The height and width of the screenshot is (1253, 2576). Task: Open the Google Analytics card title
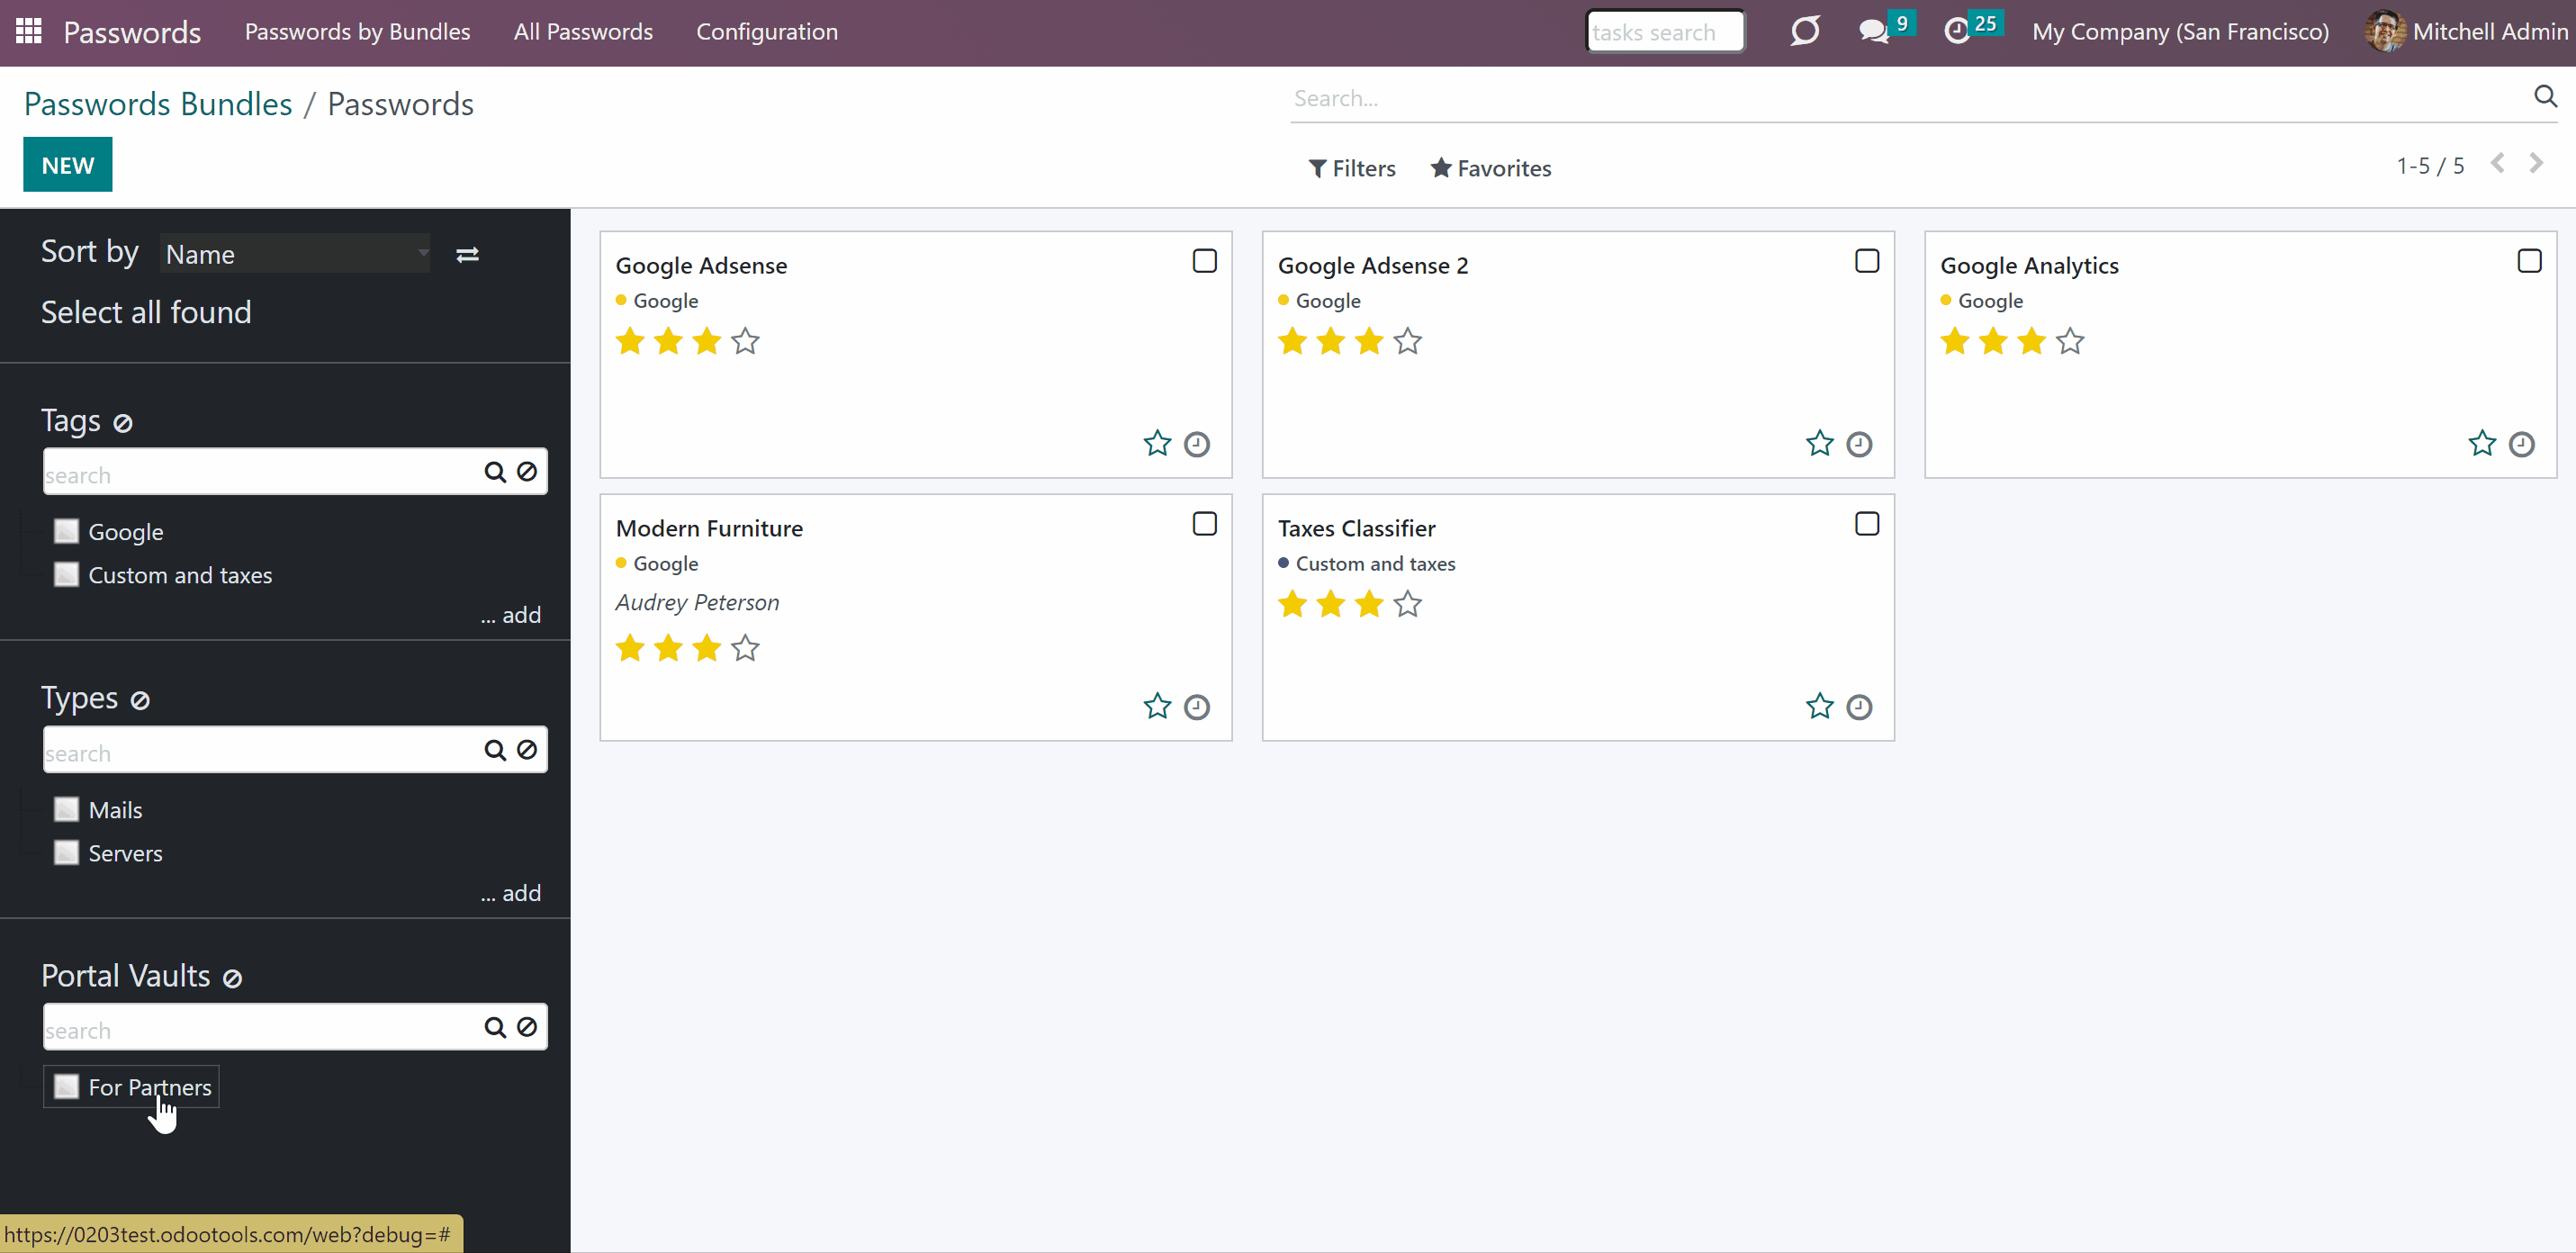click(2029, 266)
